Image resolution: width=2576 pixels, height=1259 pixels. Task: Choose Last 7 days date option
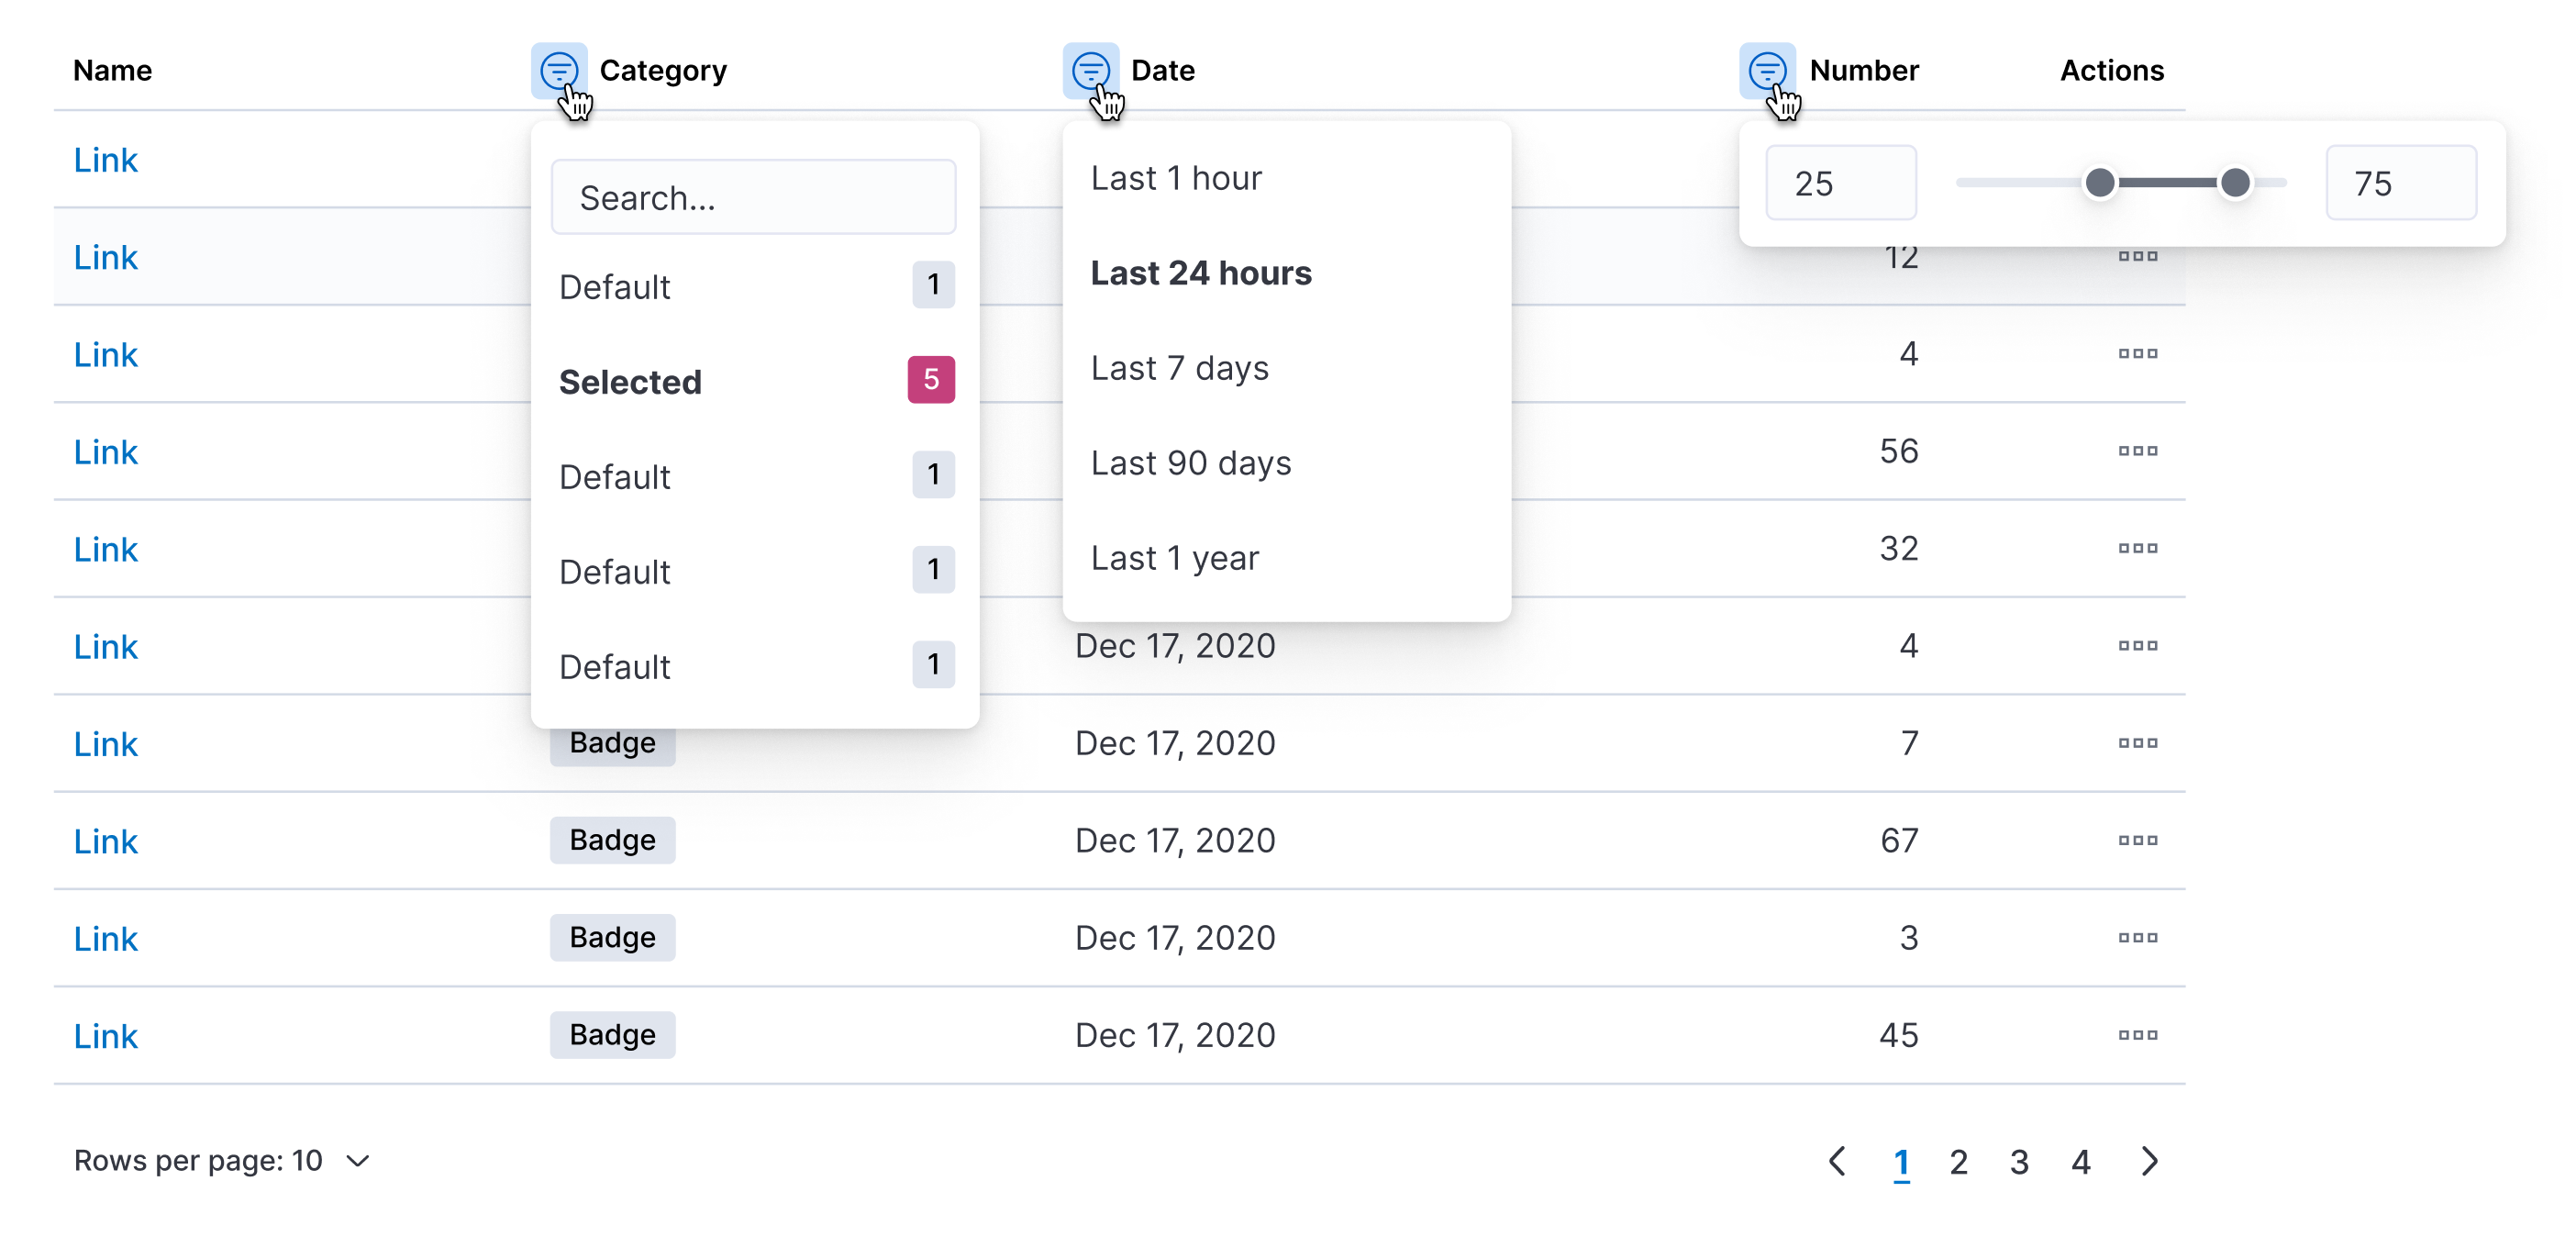(1180, 367)
